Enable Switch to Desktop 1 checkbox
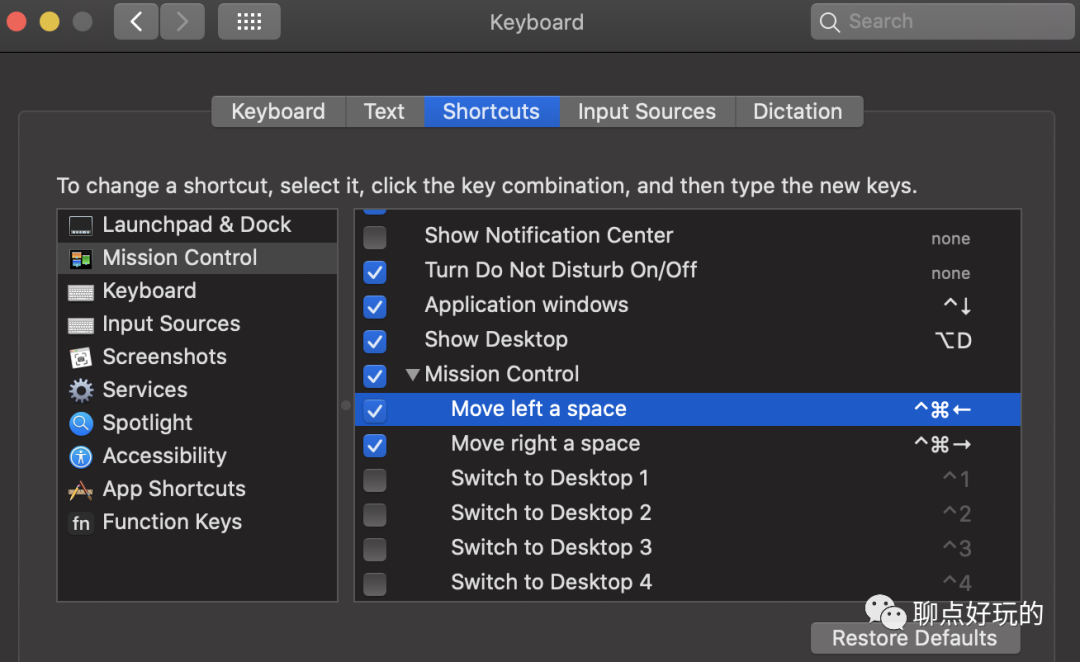This screenshot has height=662, width=1080. pos(375,479)
